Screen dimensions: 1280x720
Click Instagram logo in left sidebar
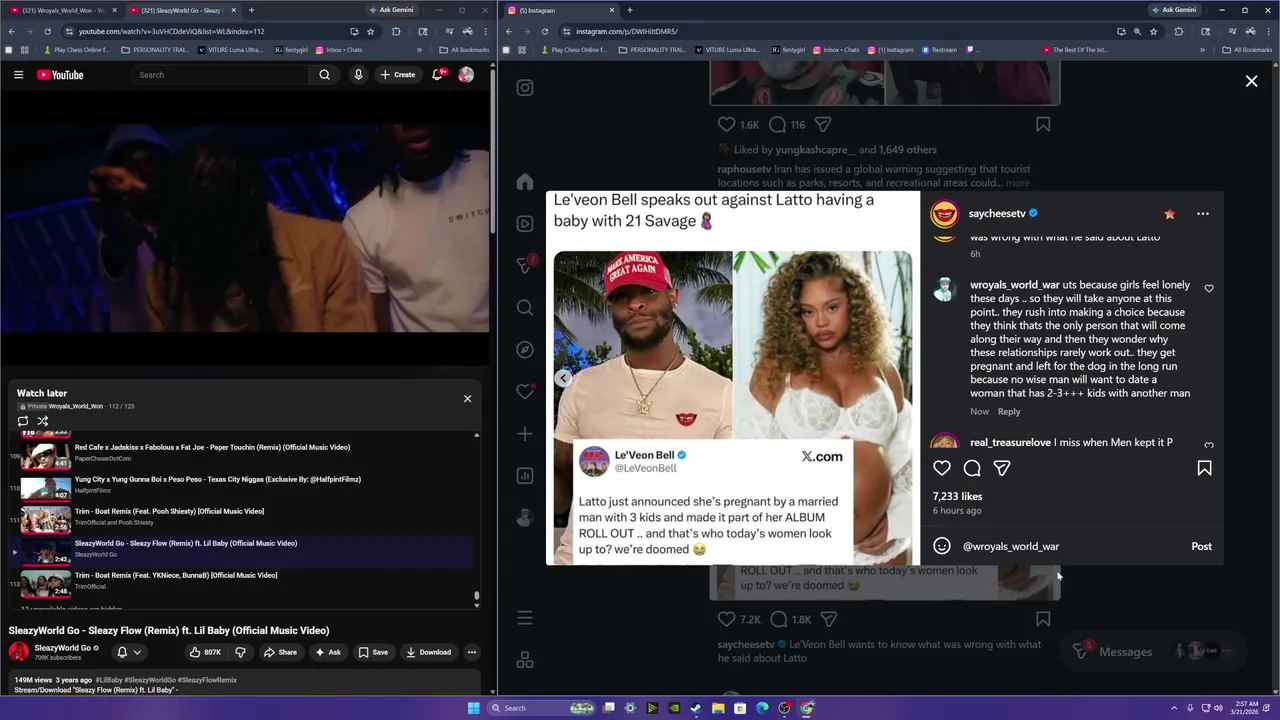[x=525, y=88]
